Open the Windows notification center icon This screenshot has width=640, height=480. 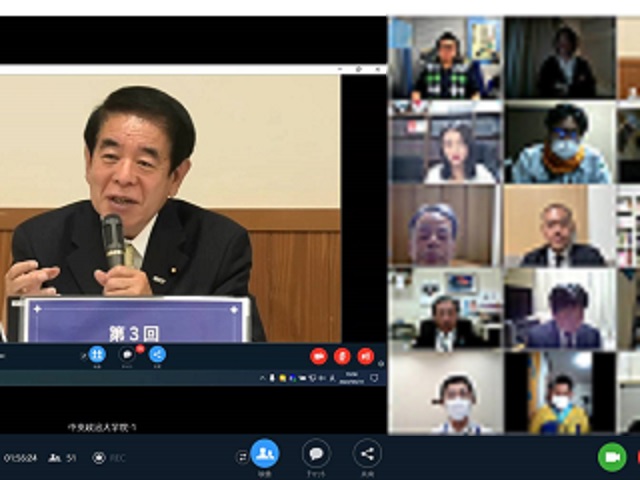coord(374,378)
